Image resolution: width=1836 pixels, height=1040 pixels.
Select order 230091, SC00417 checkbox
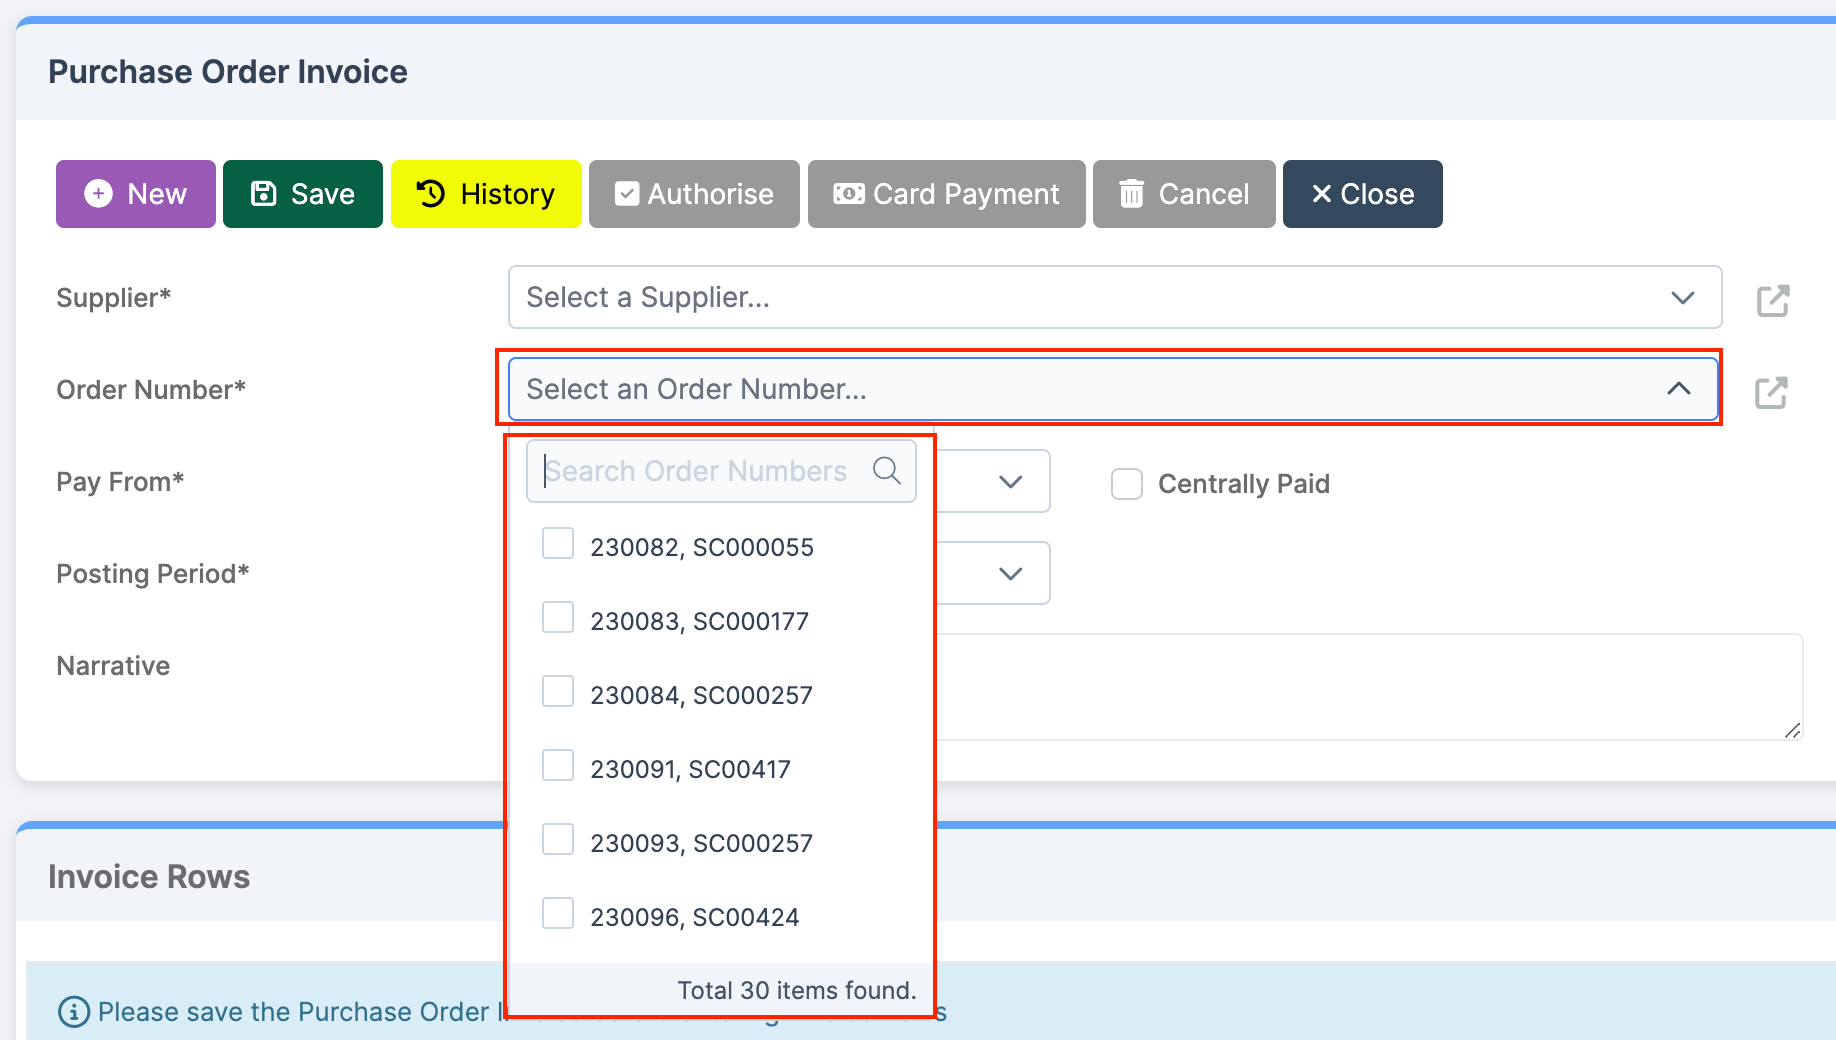tap(558, 766)
